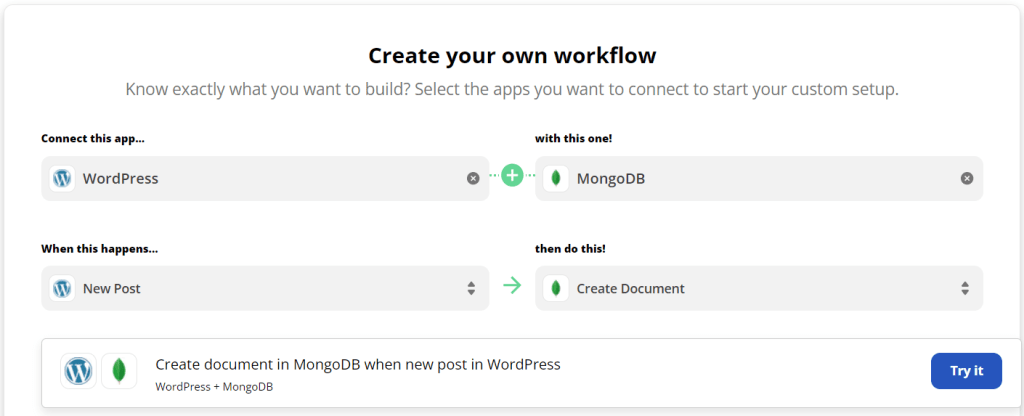This screenshot has height=416, width=1024.
Task: Click the 'When this happens...' label
Action: [x=100, y=249]
